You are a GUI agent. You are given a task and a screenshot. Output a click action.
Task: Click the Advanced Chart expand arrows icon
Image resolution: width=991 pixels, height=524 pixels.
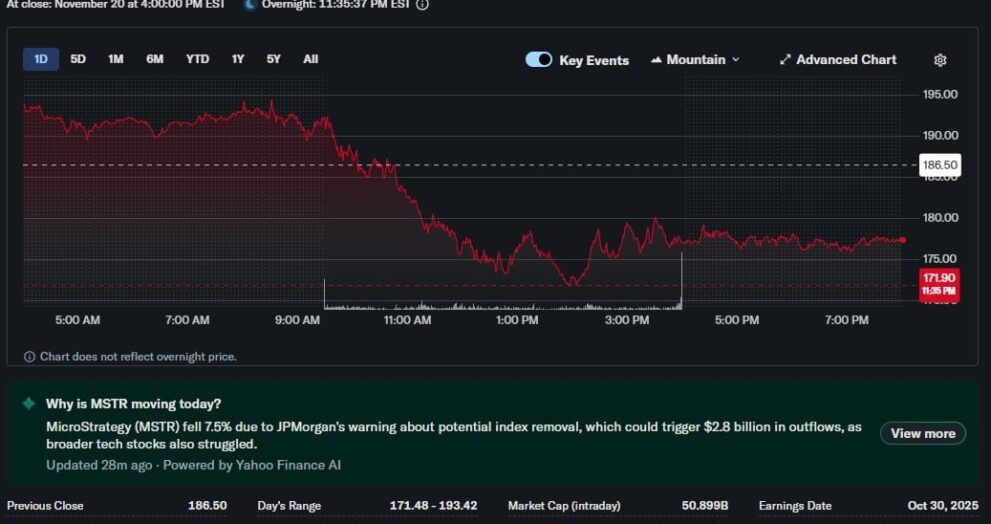pyautogui.click(x=785, y=60)
